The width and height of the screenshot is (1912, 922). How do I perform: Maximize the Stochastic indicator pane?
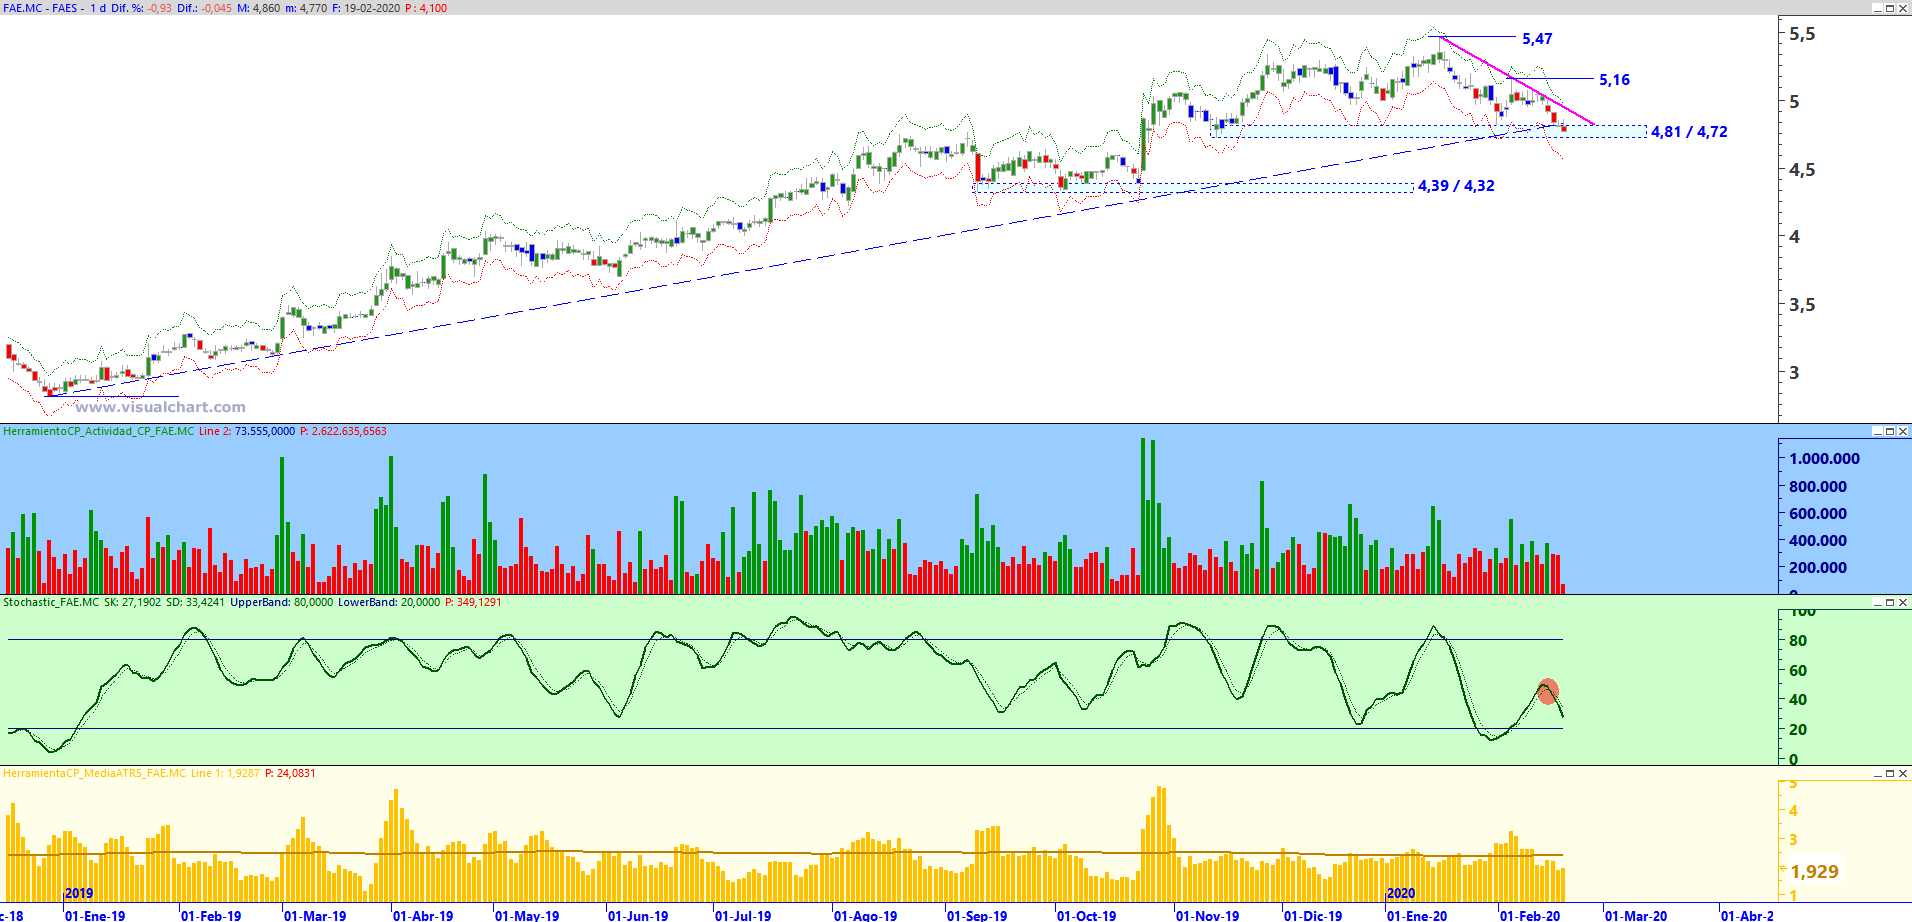point(1890,602)
